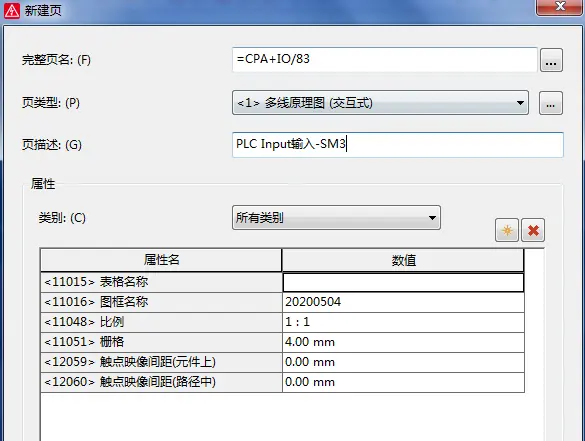
Task: Click the EPLAN application icon in title bar
Action: pos(12,10)
